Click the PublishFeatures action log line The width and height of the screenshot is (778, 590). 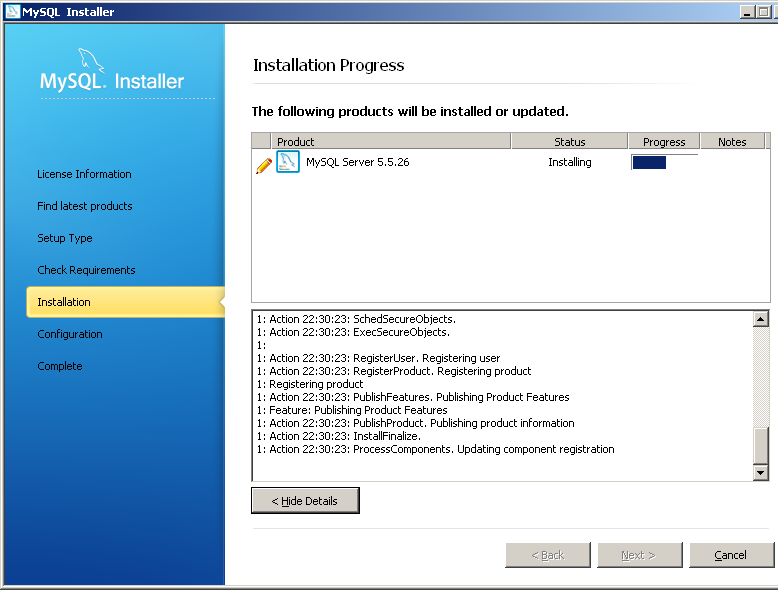pos(413,397)
